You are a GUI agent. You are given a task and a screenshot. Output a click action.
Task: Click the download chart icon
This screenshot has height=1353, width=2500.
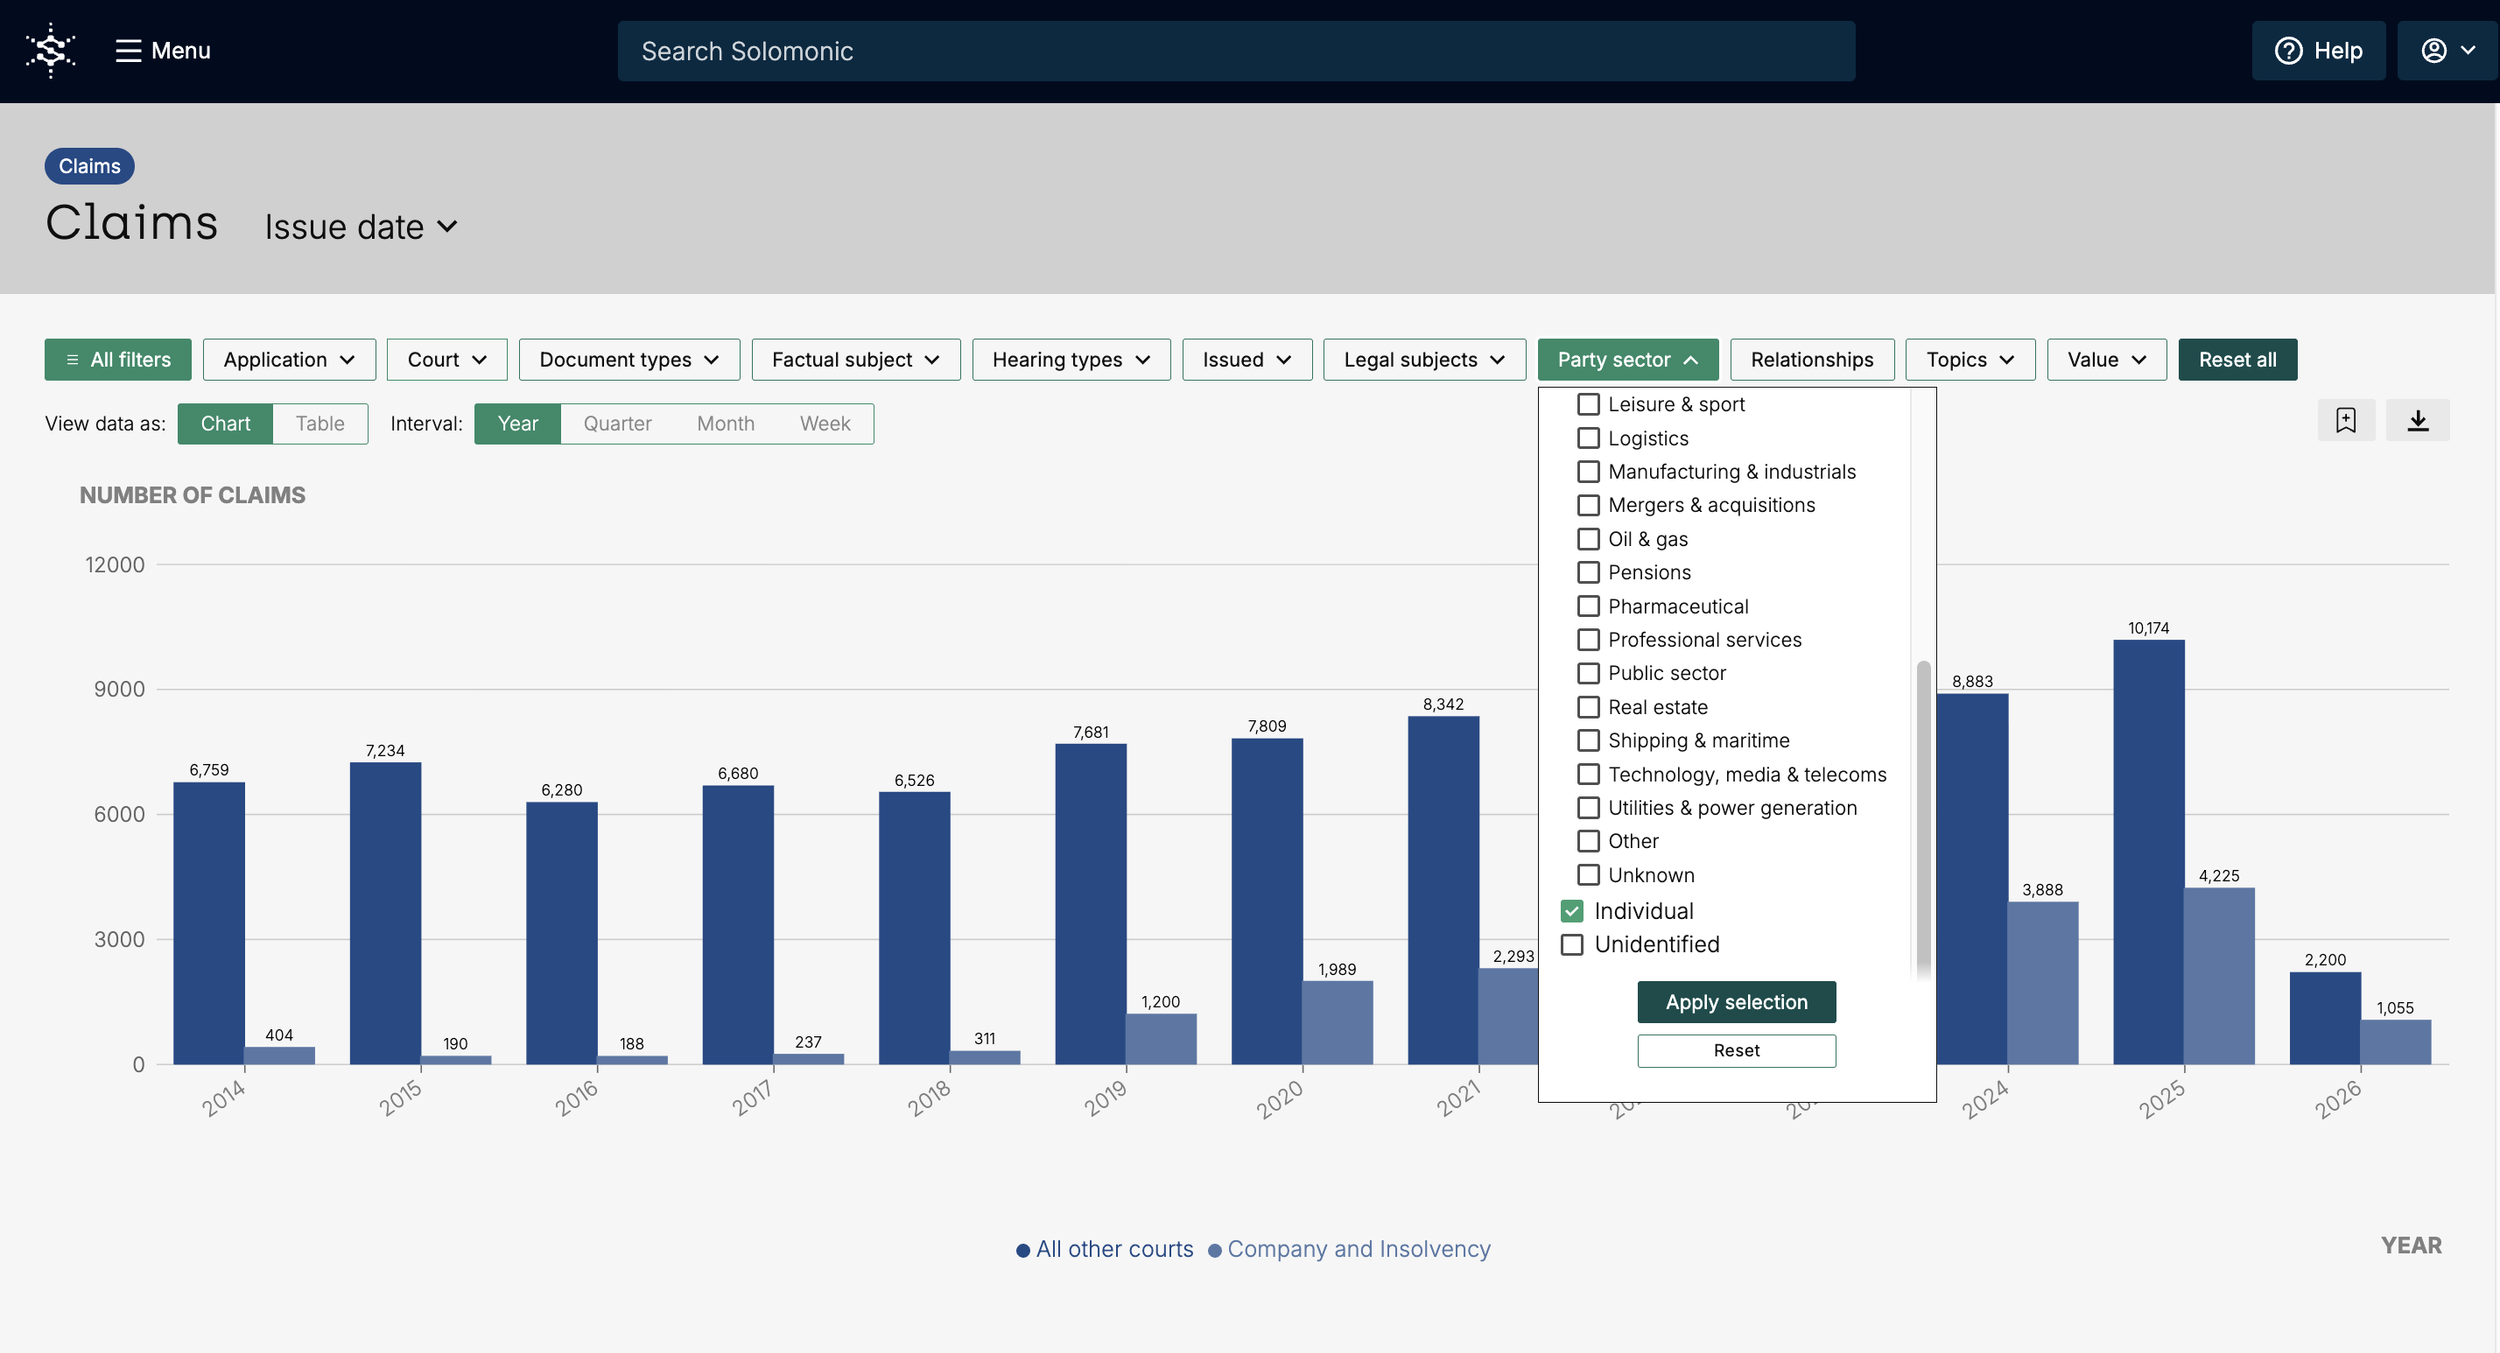2417,420
